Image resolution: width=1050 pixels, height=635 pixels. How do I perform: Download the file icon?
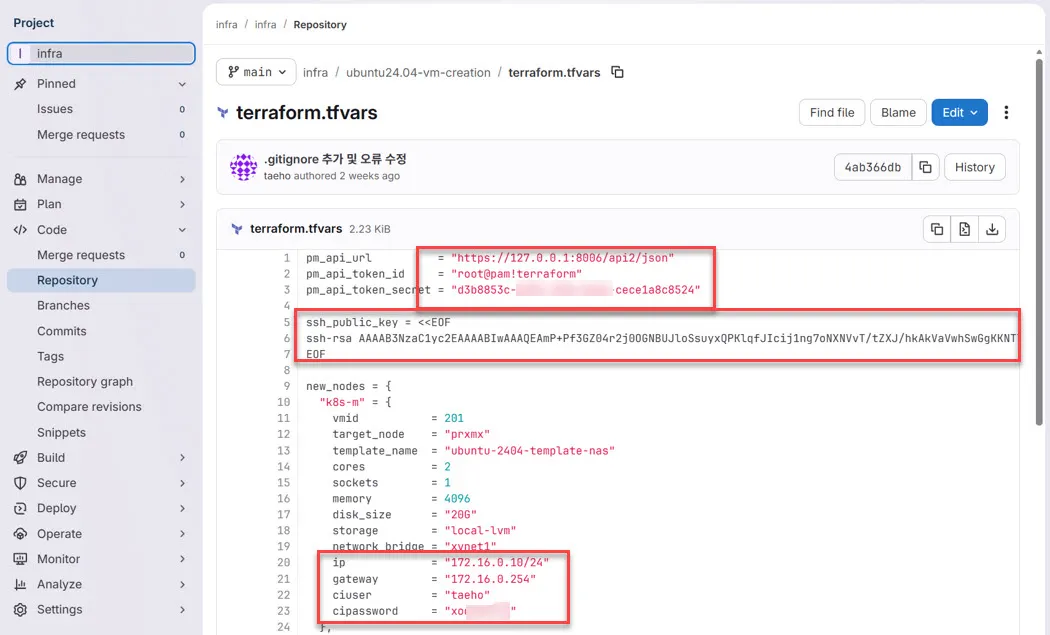pos(992,229)
